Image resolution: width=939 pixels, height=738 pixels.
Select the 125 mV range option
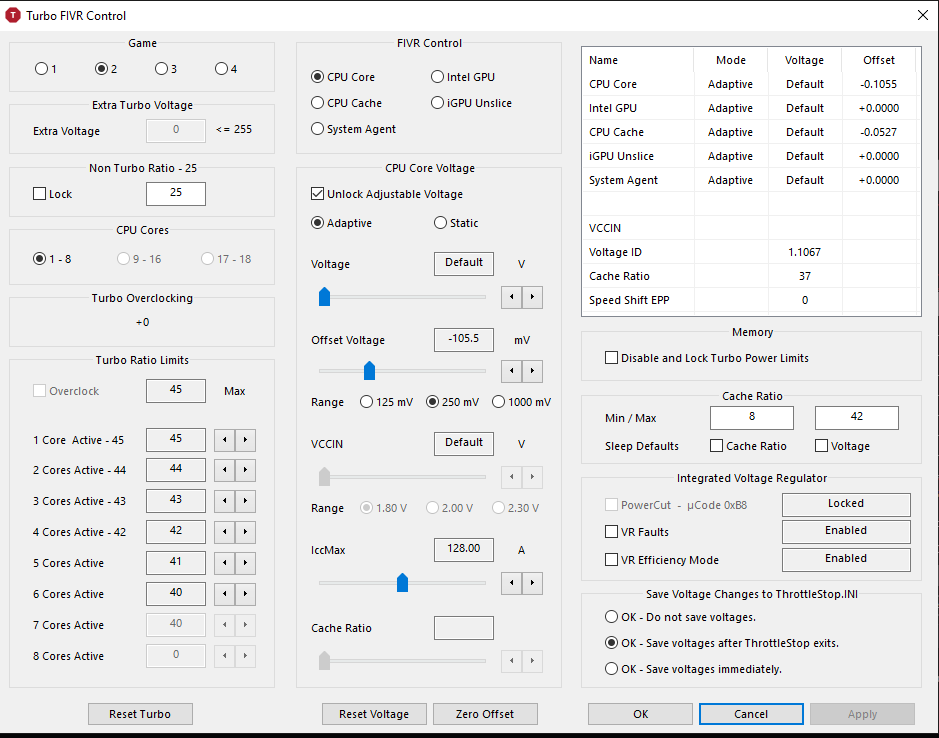pos(365,402)
